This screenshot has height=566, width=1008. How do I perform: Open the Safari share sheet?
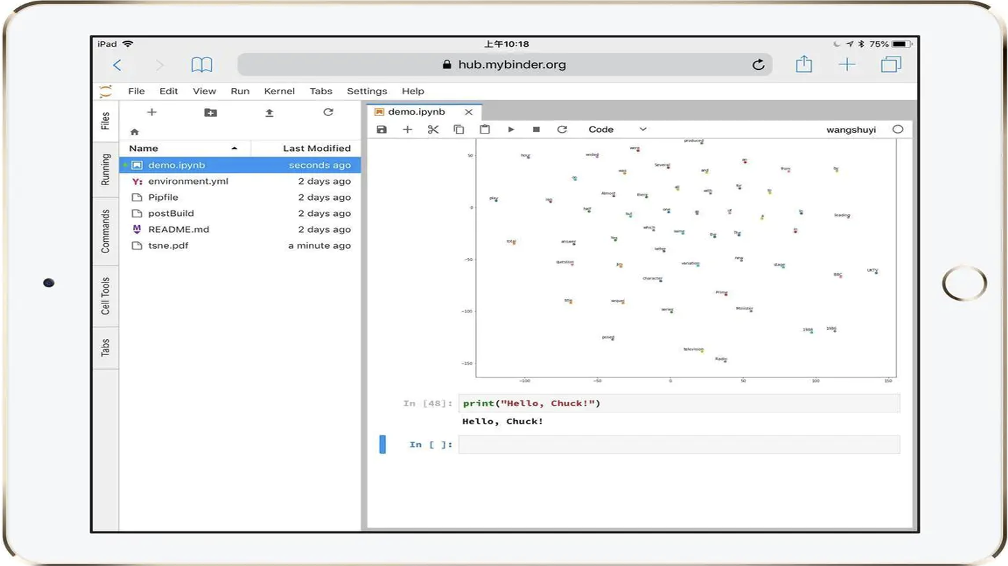(x=804, y=64)
